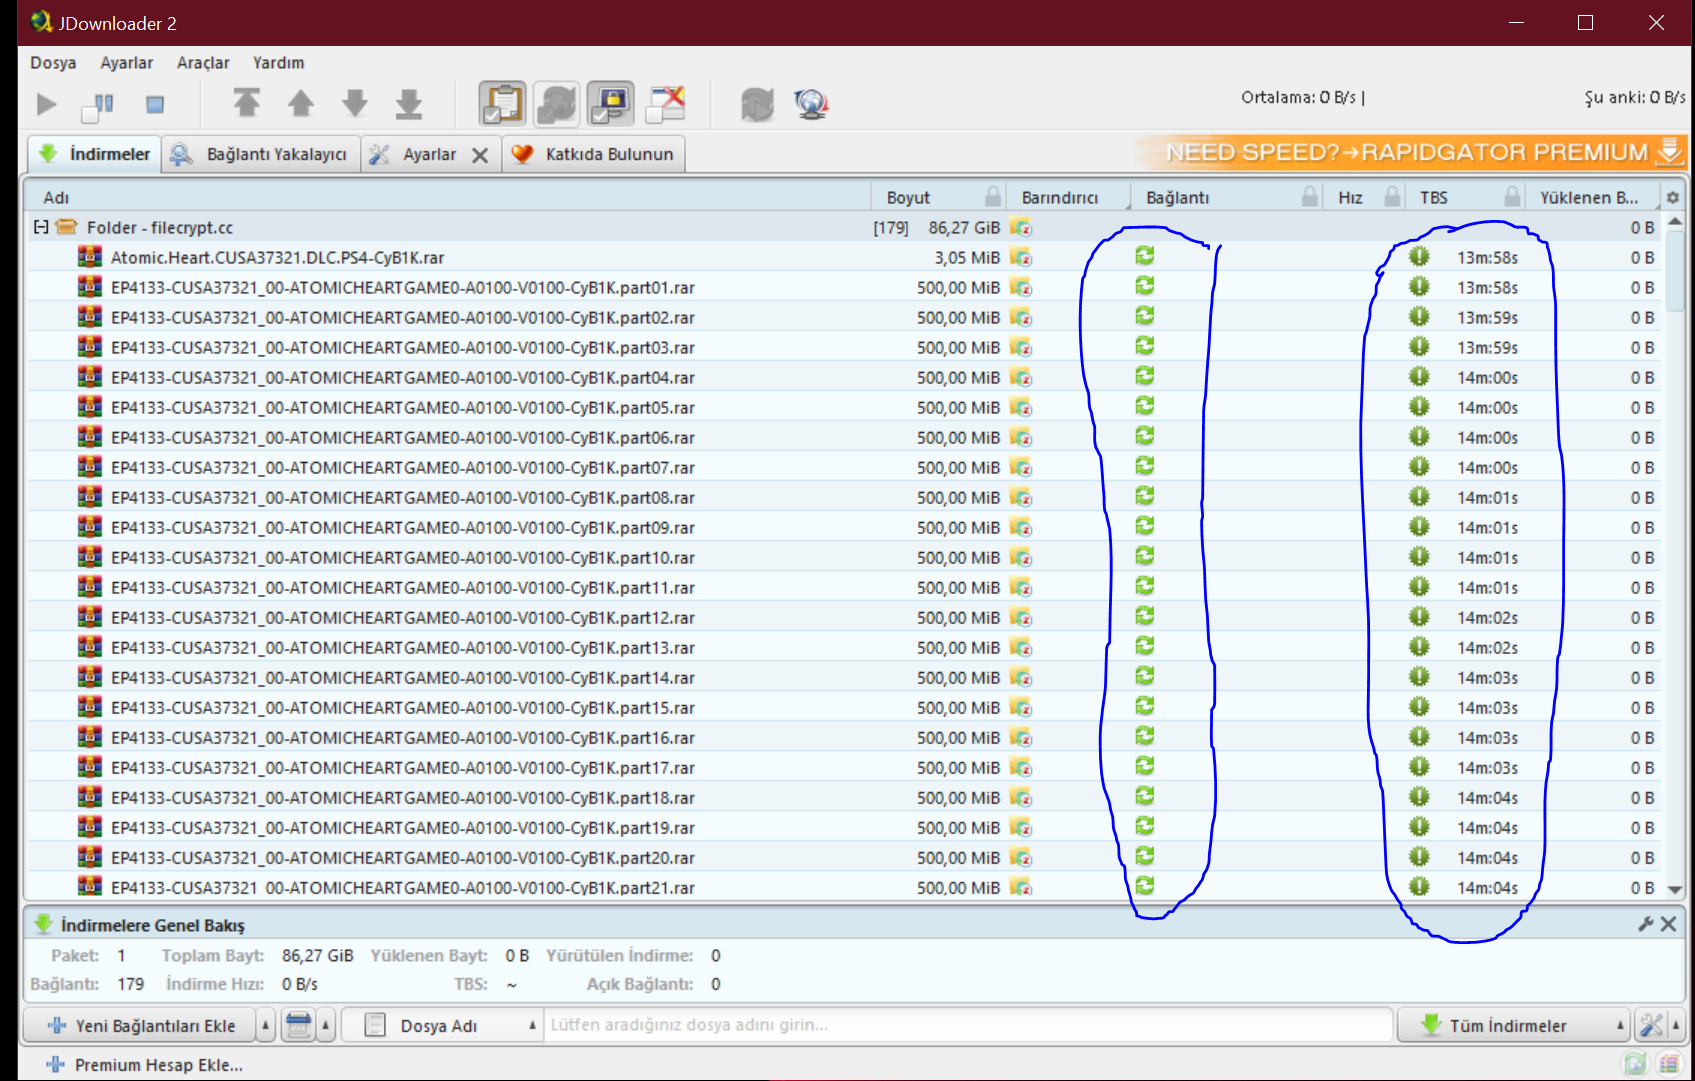Click Premium Hesap Ekle link
Viewport: 1695px width, 1081px height.
(146, 1065)
